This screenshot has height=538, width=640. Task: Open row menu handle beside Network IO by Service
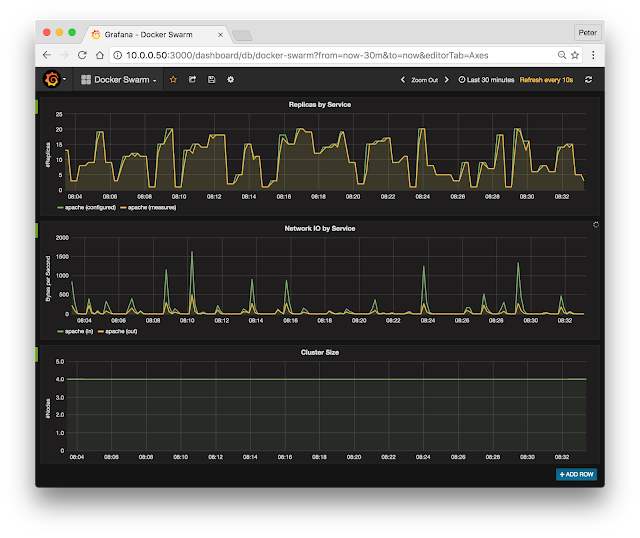pyautogui.click(x=37, y=231)
